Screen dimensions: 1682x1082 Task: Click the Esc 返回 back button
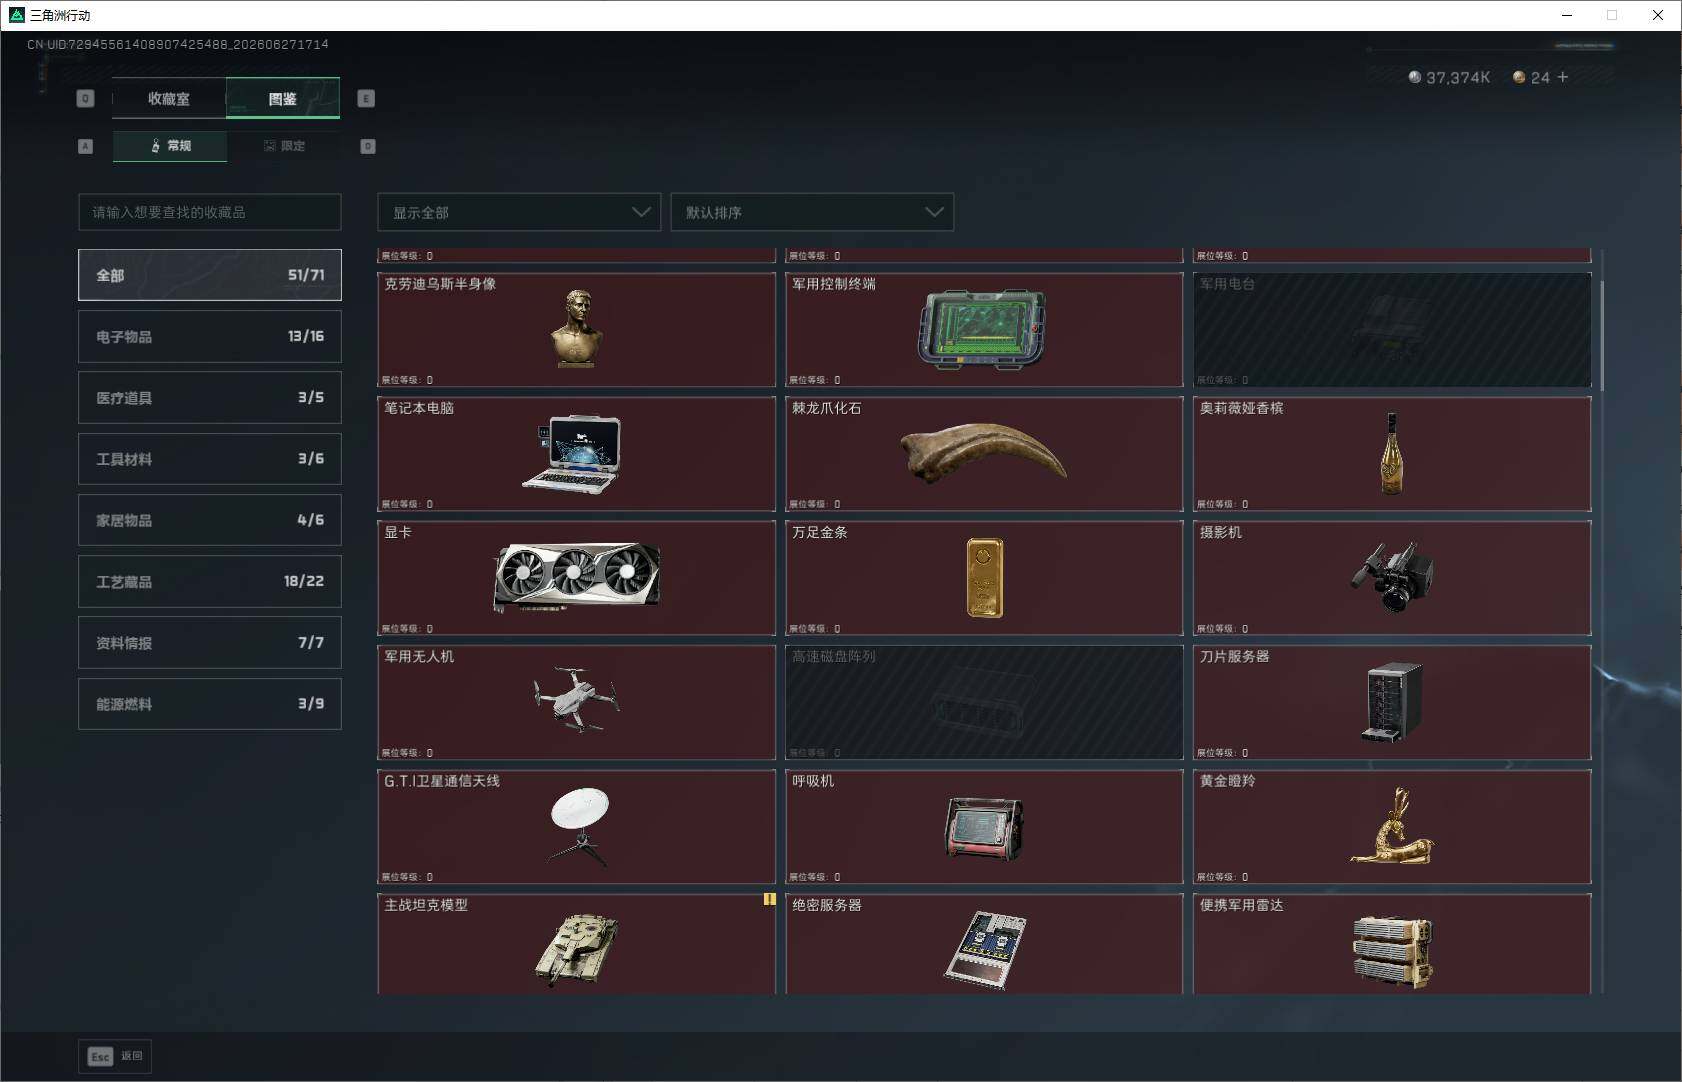click(x=115, y=1056)
